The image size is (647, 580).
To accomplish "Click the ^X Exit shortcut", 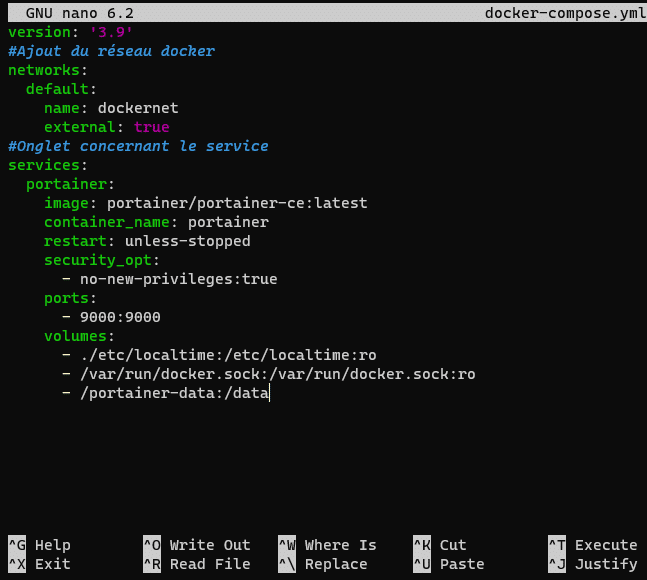I will click(40, 564).
